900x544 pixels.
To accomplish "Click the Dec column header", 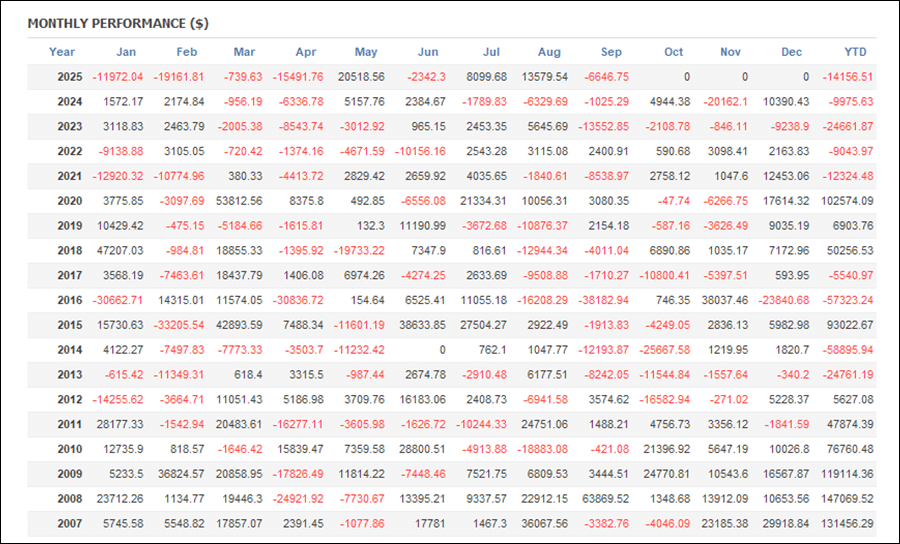I will point(792,52).
